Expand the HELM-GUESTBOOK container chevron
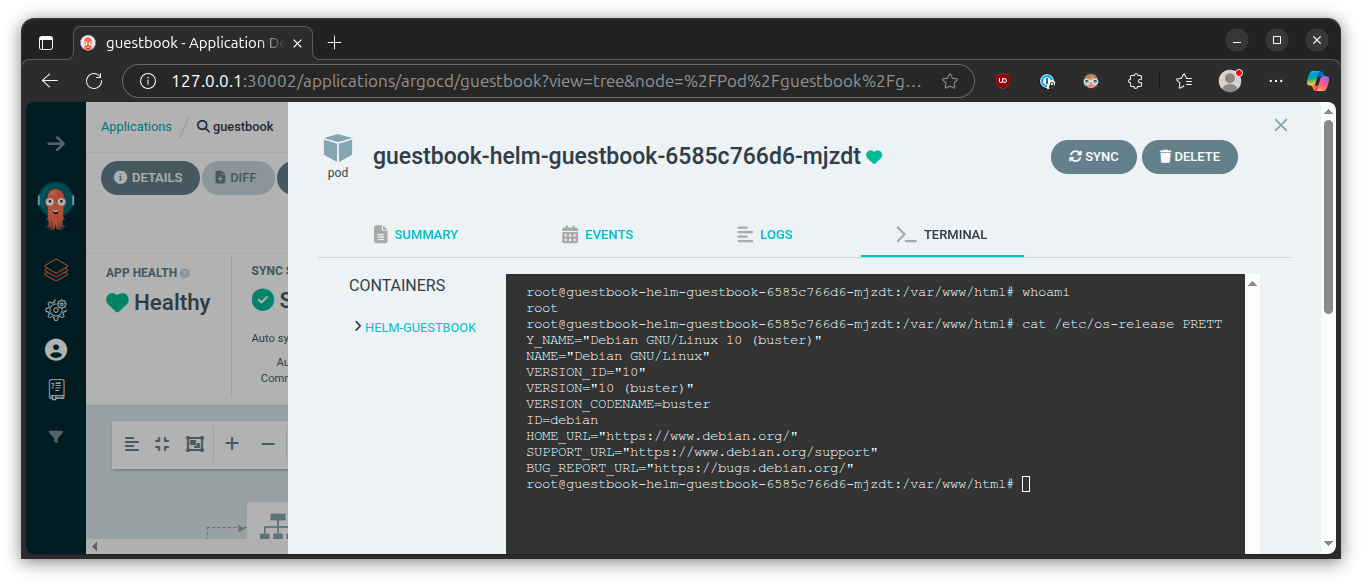Image resolution: width=1362 pixels, height=583 pixels. pos(358,326)
